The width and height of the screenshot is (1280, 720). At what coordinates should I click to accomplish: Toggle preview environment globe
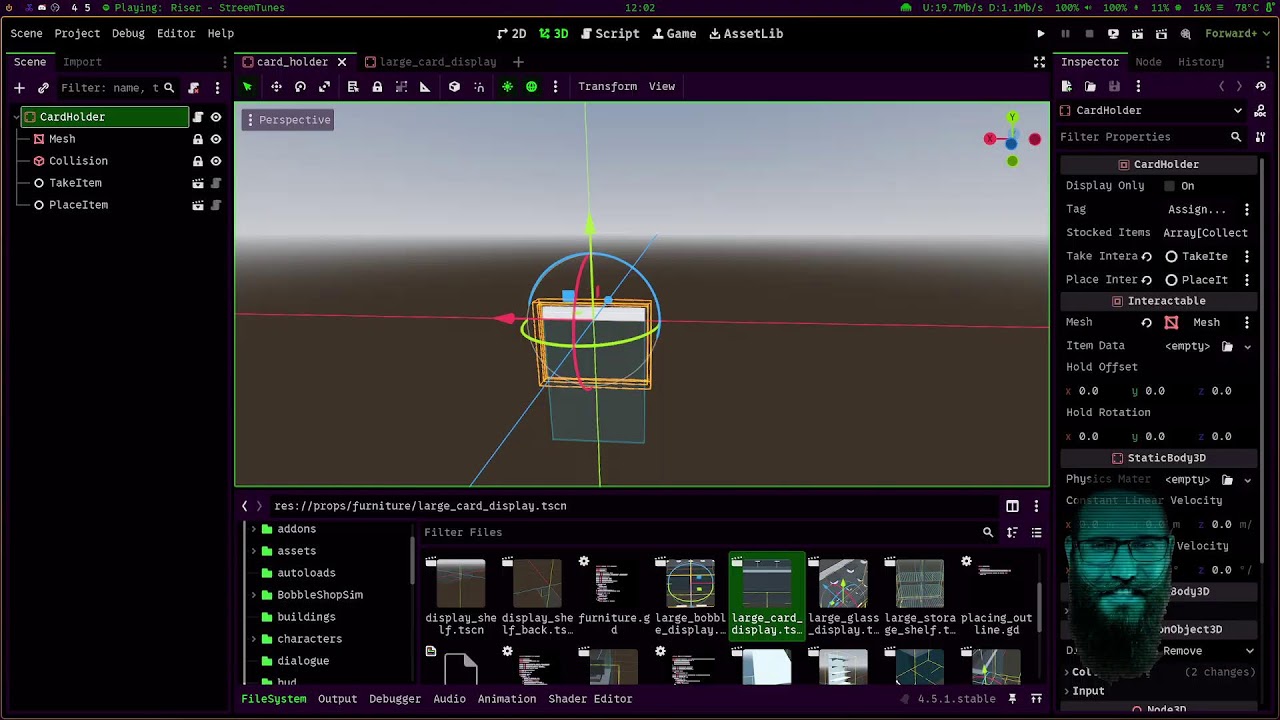531,87
